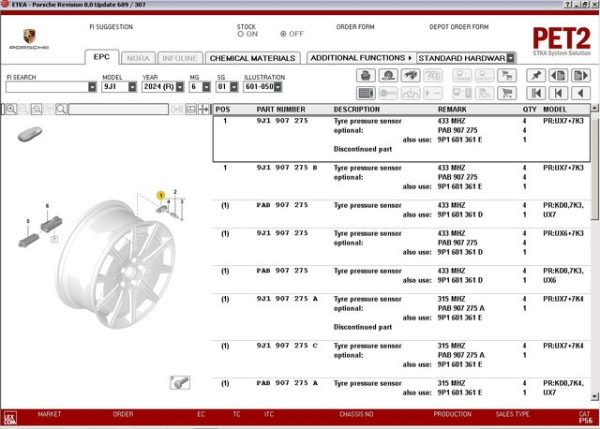Click the move-divider arrow icon
600x429 pixels.
pos(204,109)
